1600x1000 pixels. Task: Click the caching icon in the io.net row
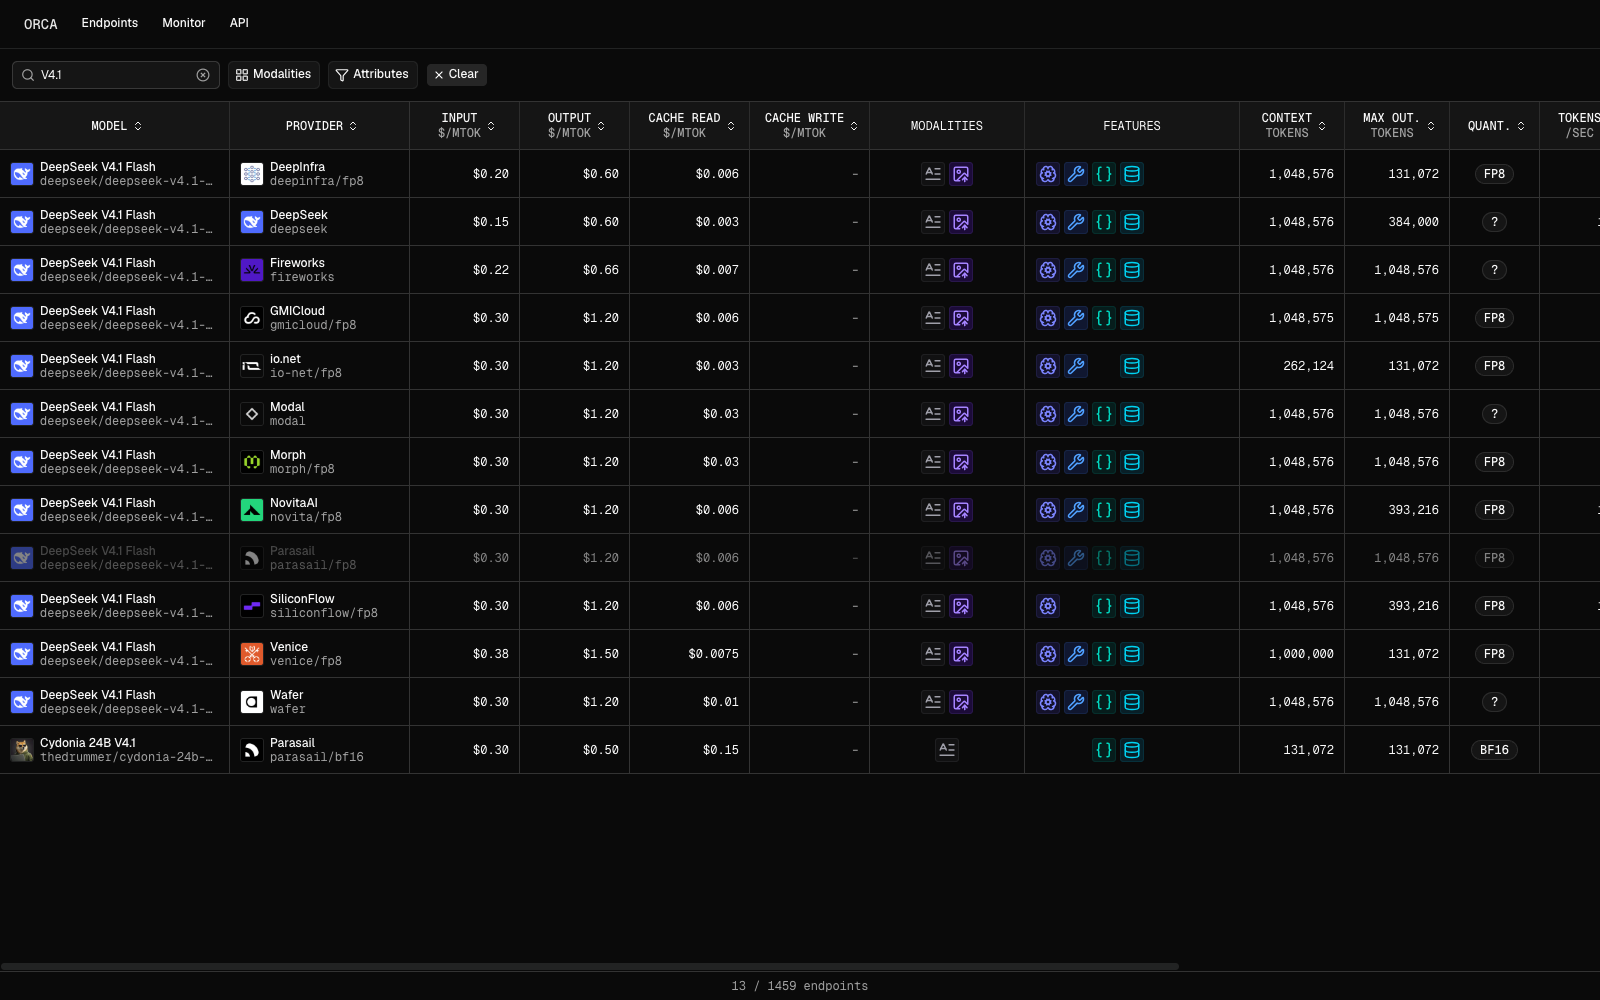point(1132,366)
